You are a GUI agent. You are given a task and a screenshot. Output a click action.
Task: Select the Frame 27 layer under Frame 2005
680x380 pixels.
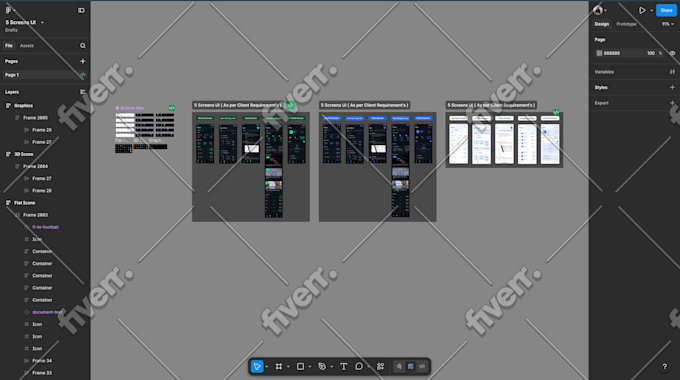pos(42,142)
